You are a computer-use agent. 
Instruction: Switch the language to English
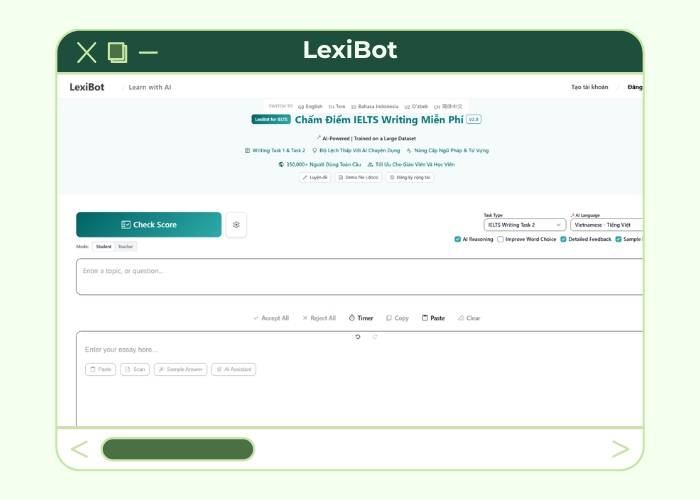pyautogui.click(x=310, y=106)
